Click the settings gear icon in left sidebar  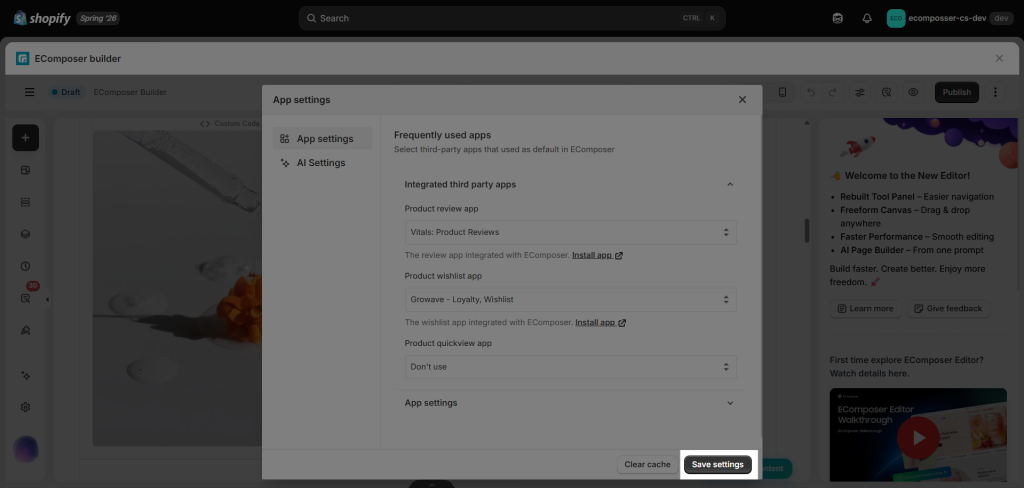(x=25, y=407)
